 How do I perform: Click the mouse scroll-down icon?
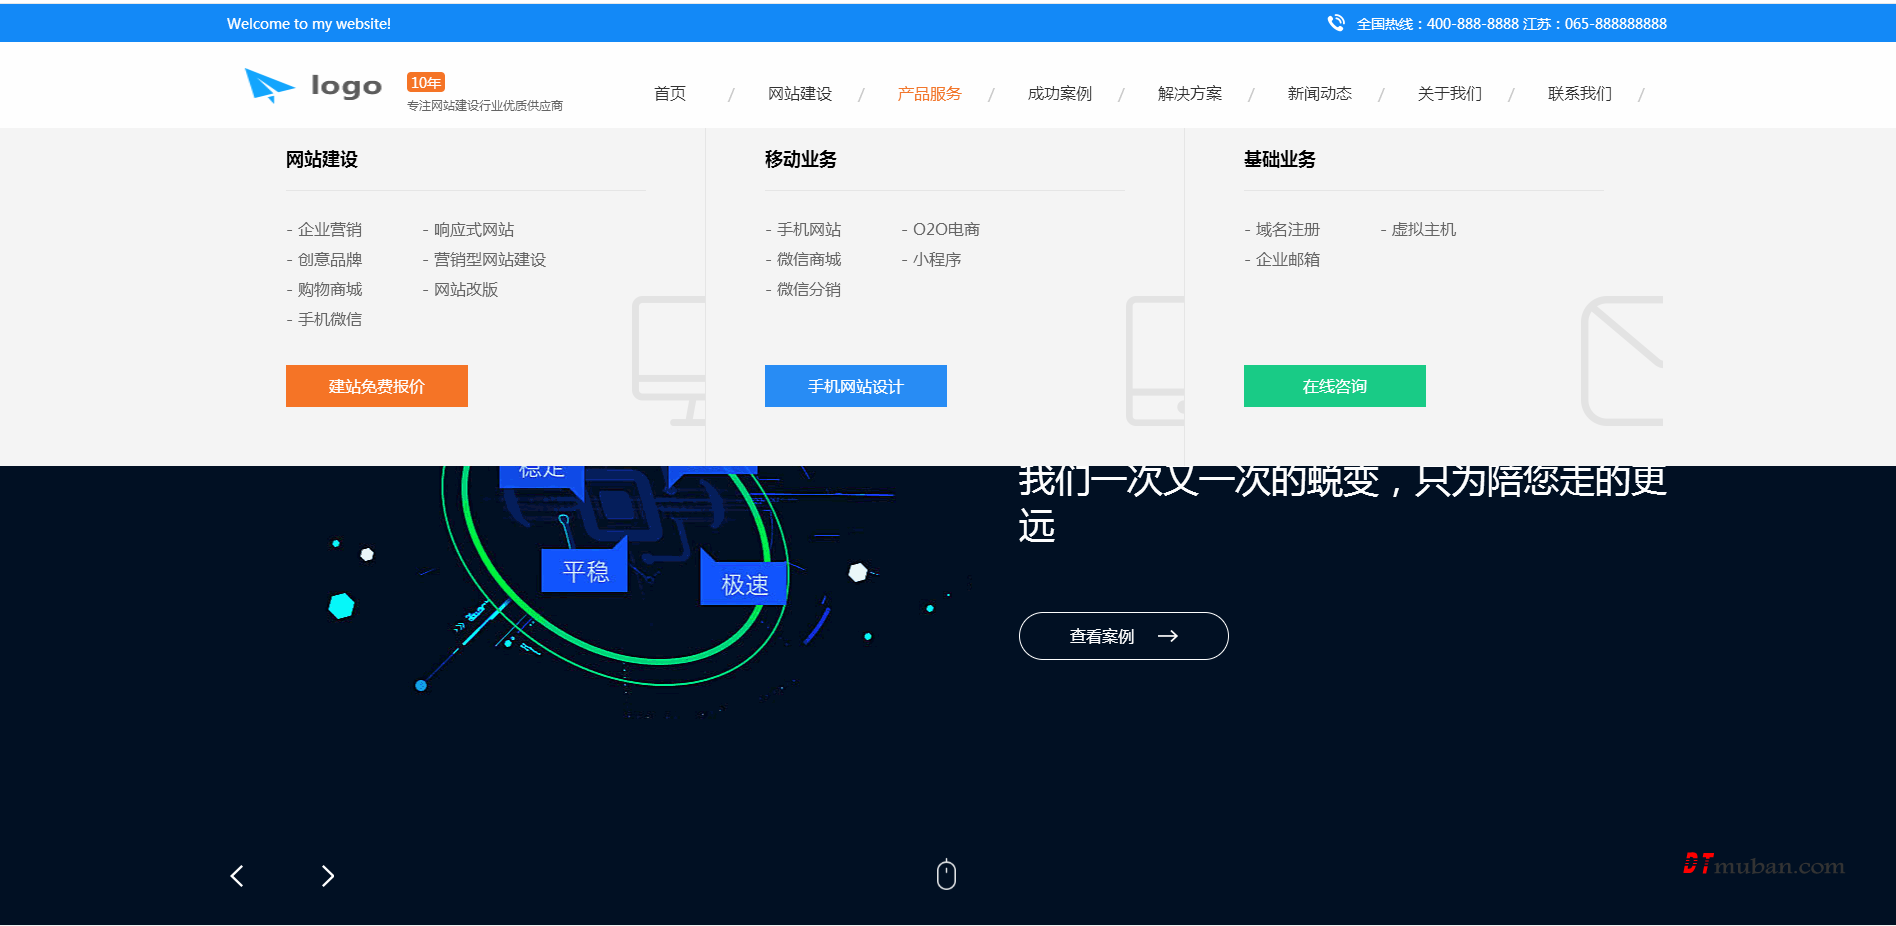[x=946, y=875]
